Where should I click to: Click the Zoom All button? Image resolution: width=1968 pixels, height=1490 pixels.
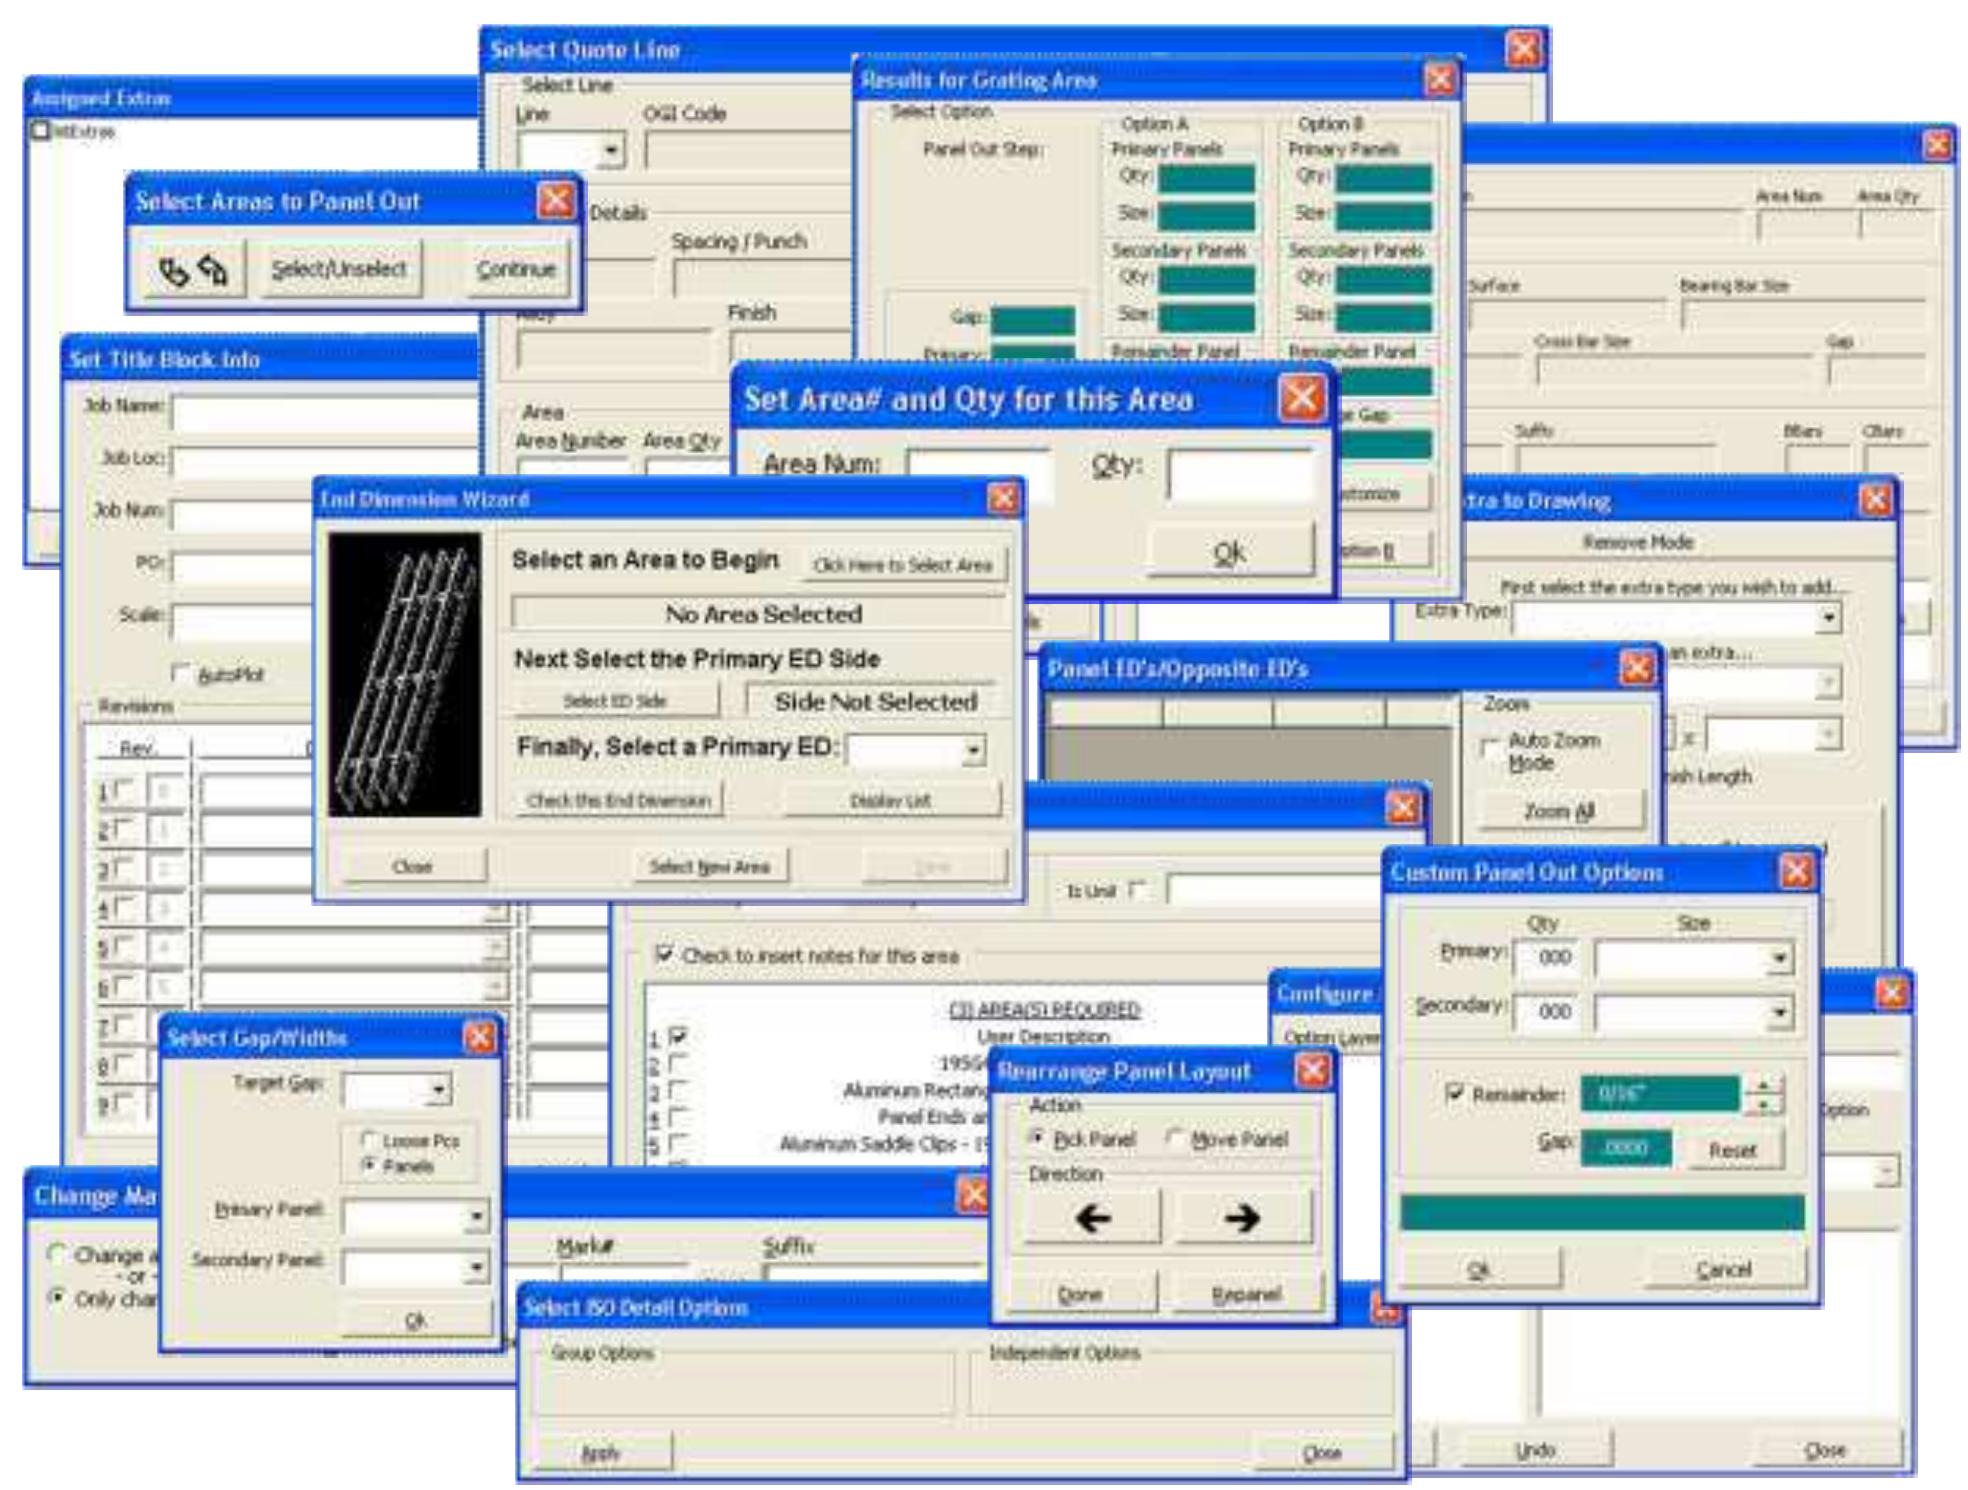pos(1559,811)
